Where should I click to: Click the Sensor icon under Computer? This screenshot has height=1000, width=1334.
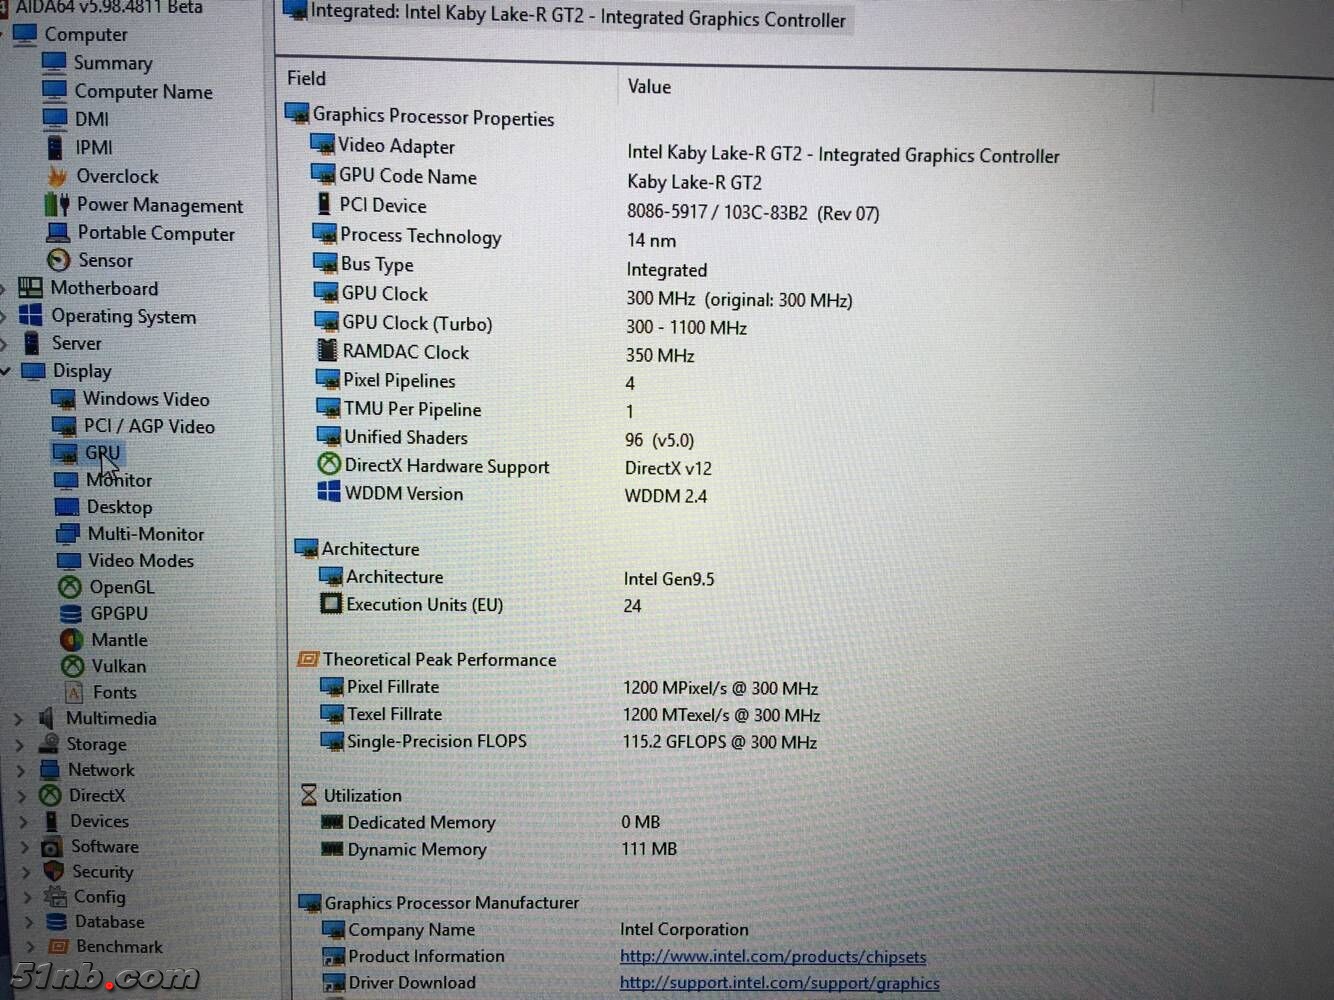(x=59, y=260)
